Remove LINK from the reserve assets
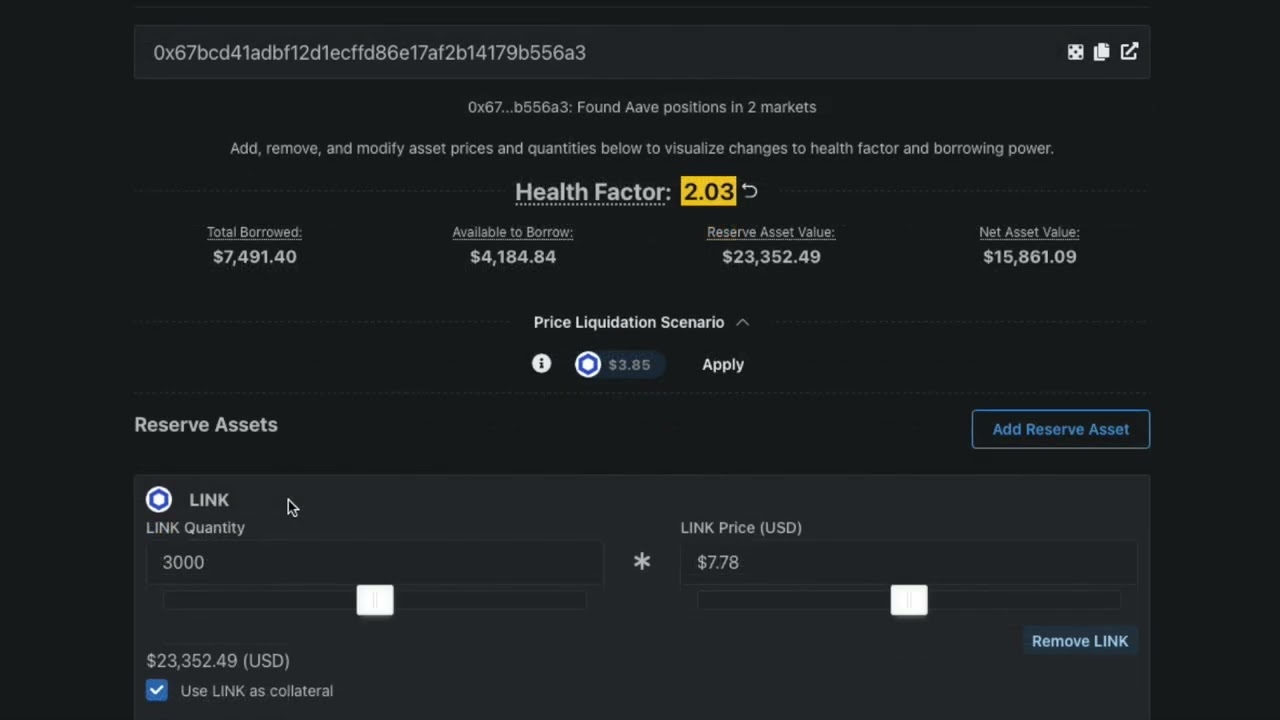The height and width of the screenshot is (720, 1280). click(x=1079, y=641)
